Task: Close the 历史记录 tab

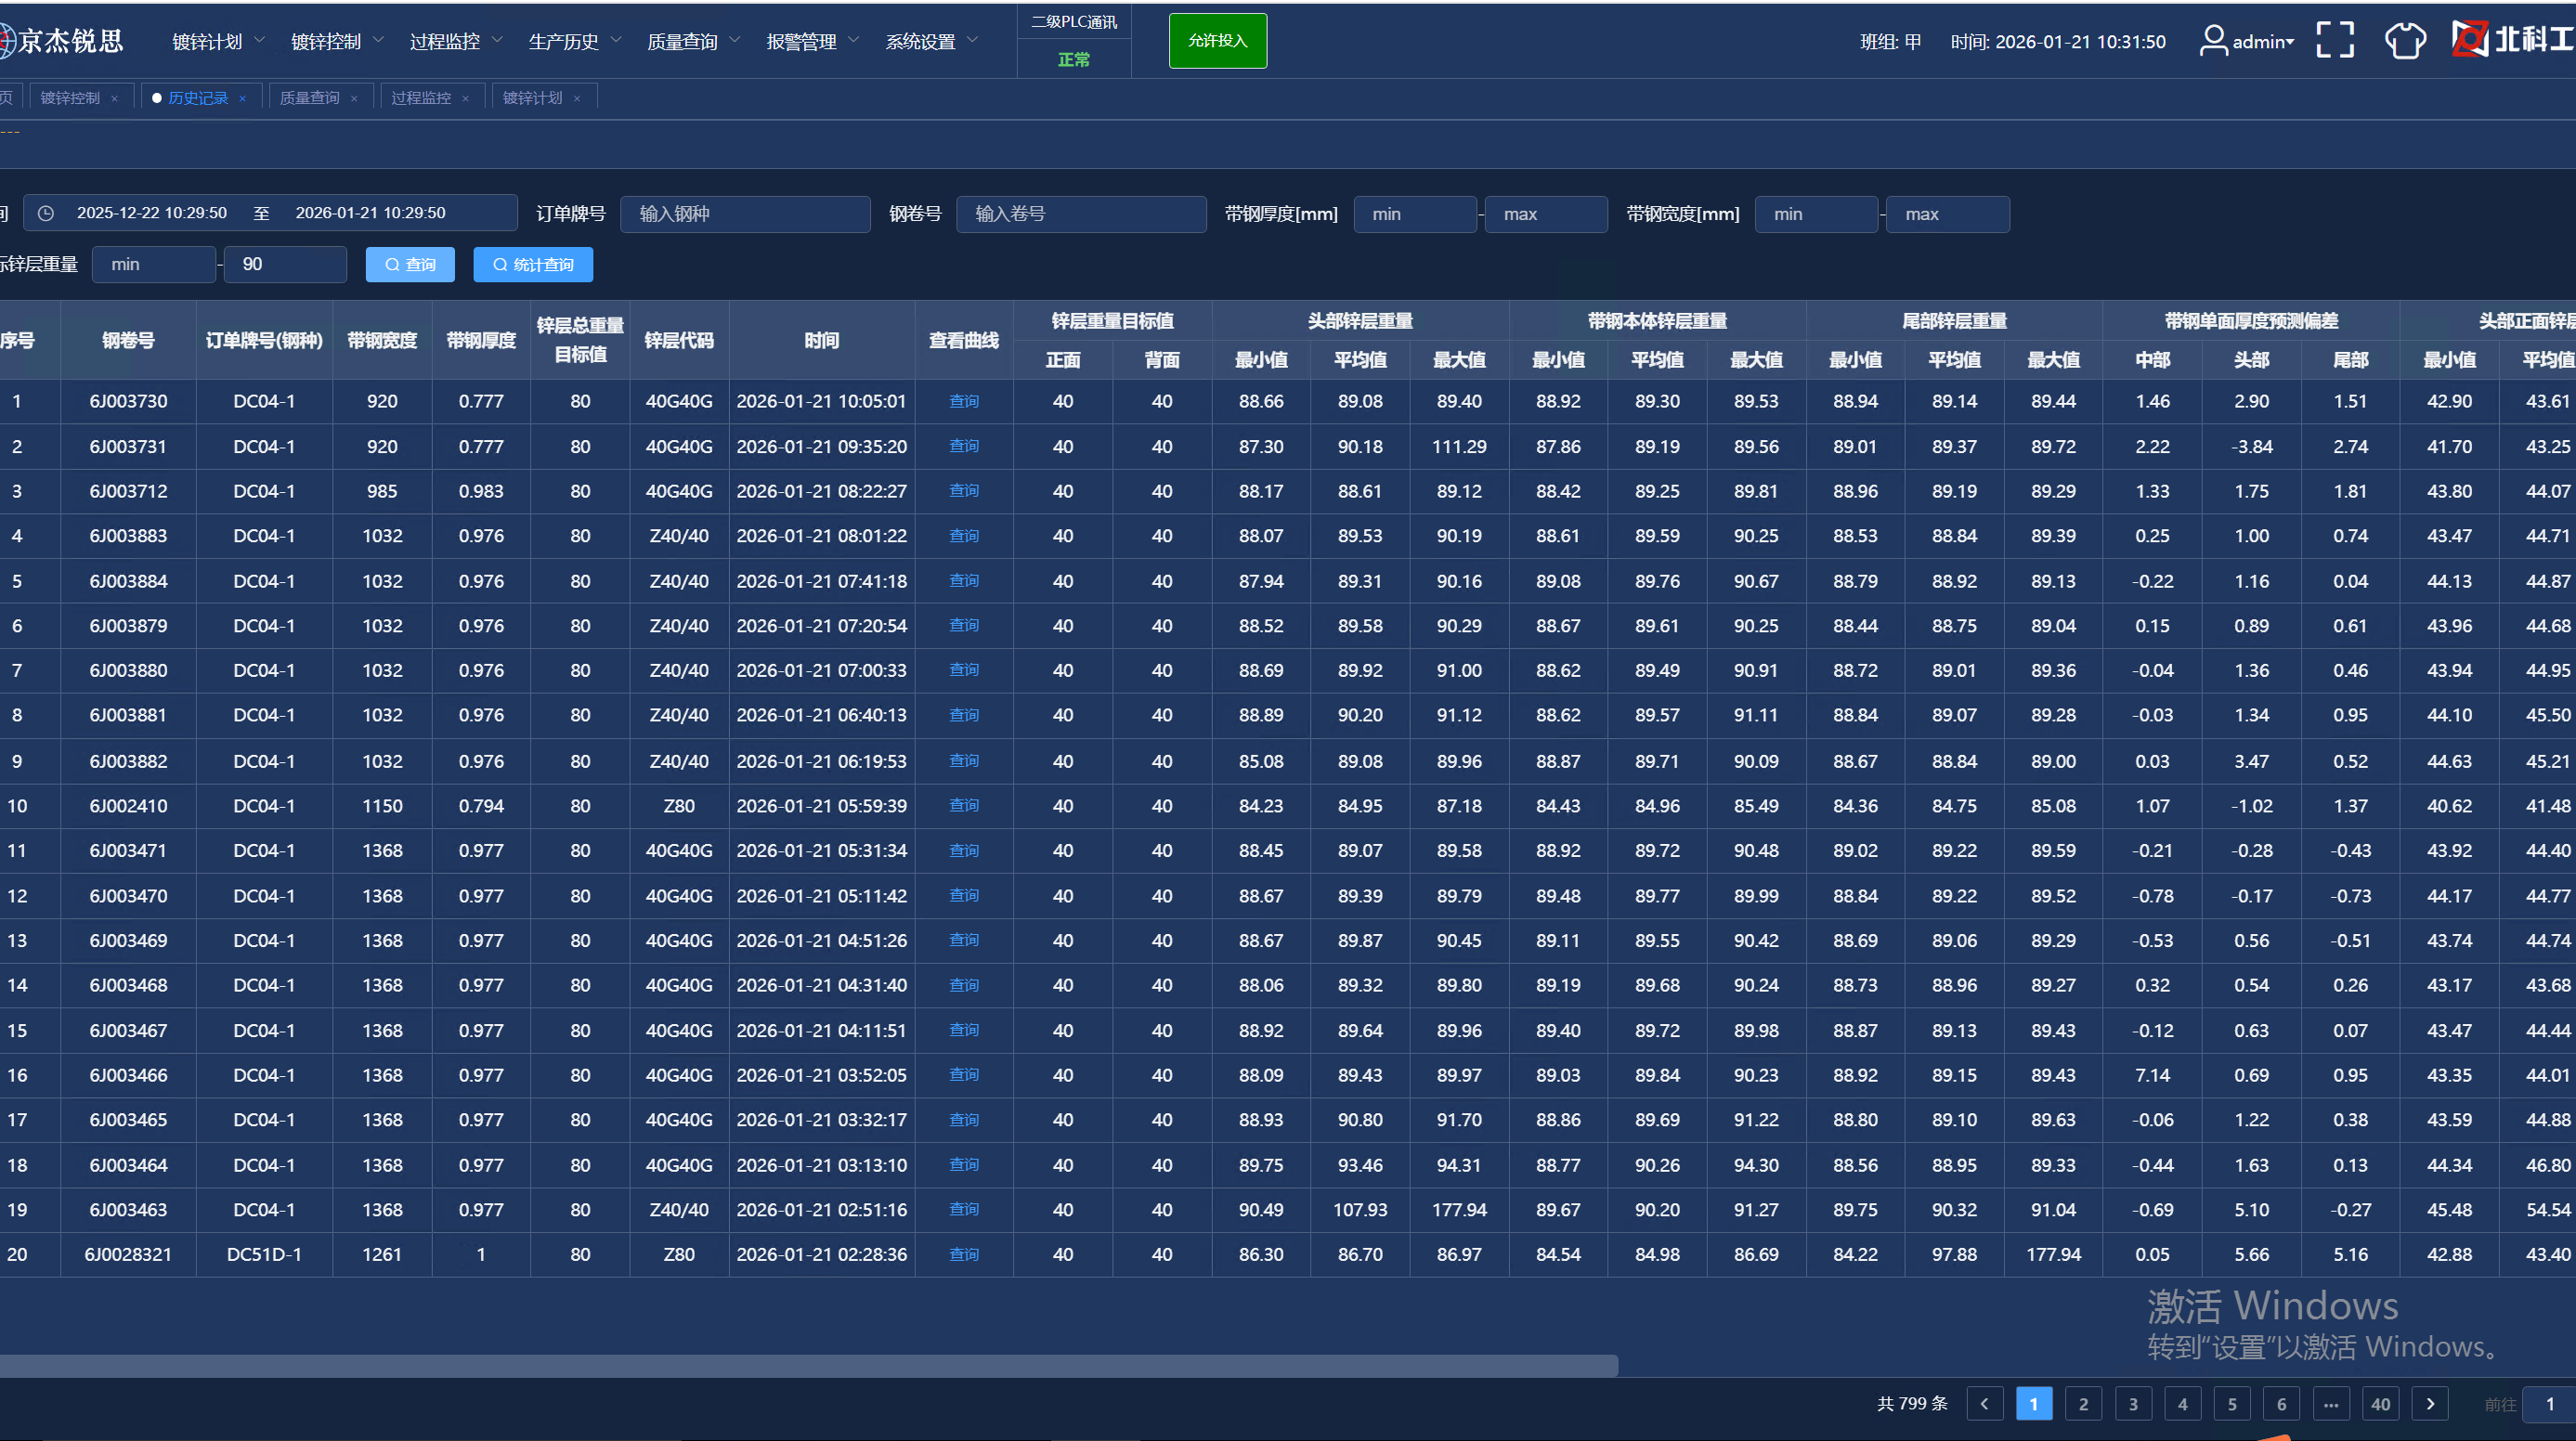Action: 243,98
